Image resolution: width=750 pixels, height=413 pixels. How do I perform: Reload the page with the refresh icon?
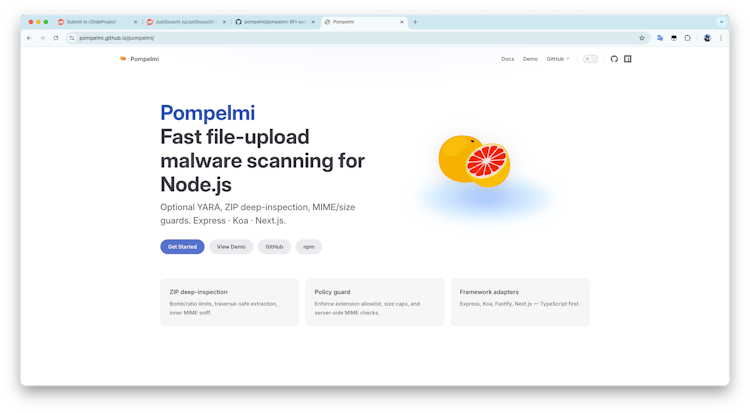[55, 38]
